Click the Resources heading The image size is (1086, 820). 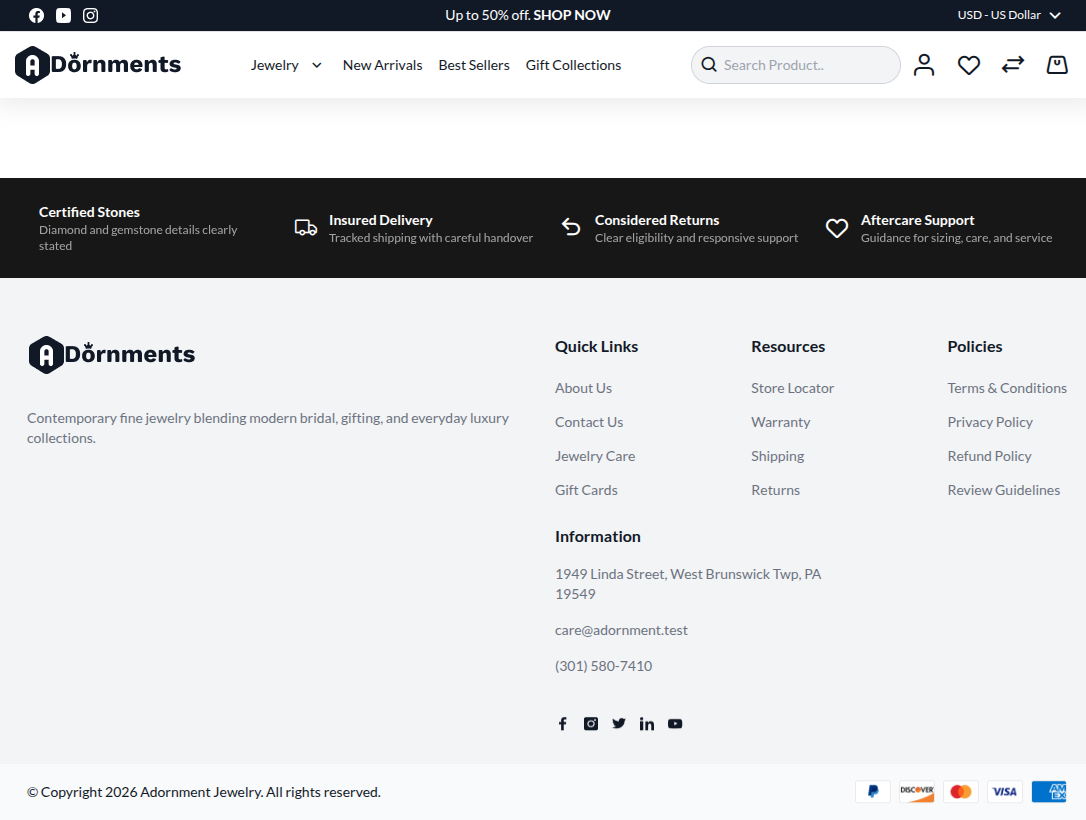[x=788, y=346]
